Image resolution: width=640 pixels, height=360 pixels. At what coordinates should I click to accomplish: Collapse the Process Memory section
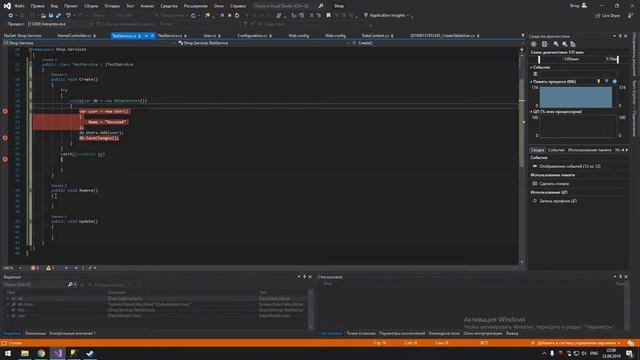click(x=531, y=82)
